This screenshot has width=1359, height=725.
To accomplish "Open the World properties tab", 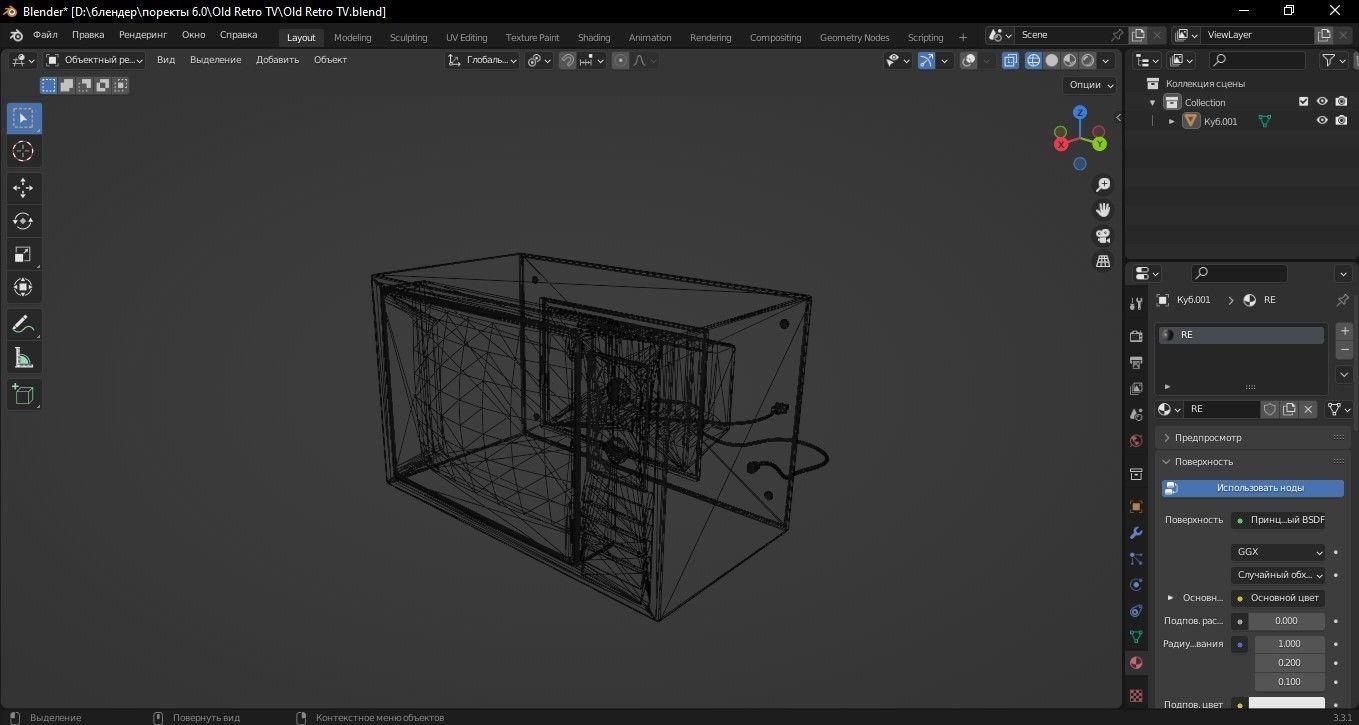I will point(1136,440).
